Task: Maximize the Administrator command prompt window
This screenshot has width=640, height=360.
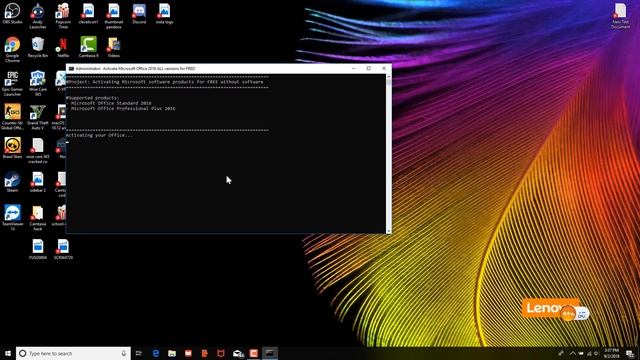Action: coord(369,69)
